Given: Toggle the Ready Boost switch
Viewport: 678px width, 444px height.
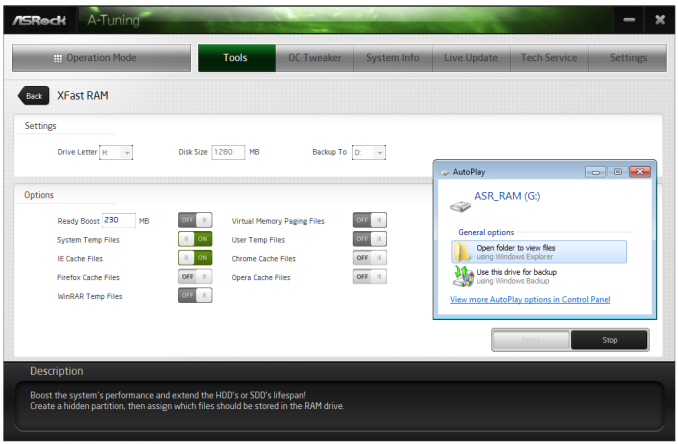Looking at the screenshot, I should pos(195,220).
